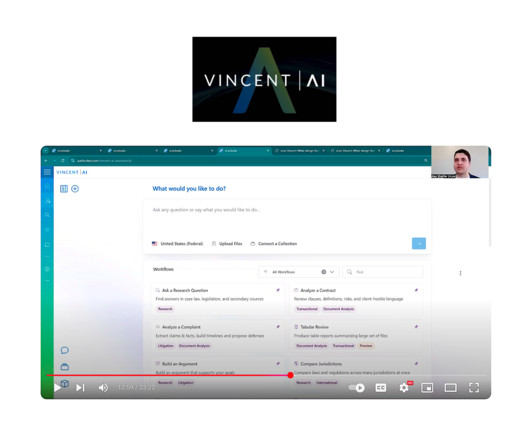Open the video settings gear
This screenshot has width=530, height=442.
click(404, 388)
